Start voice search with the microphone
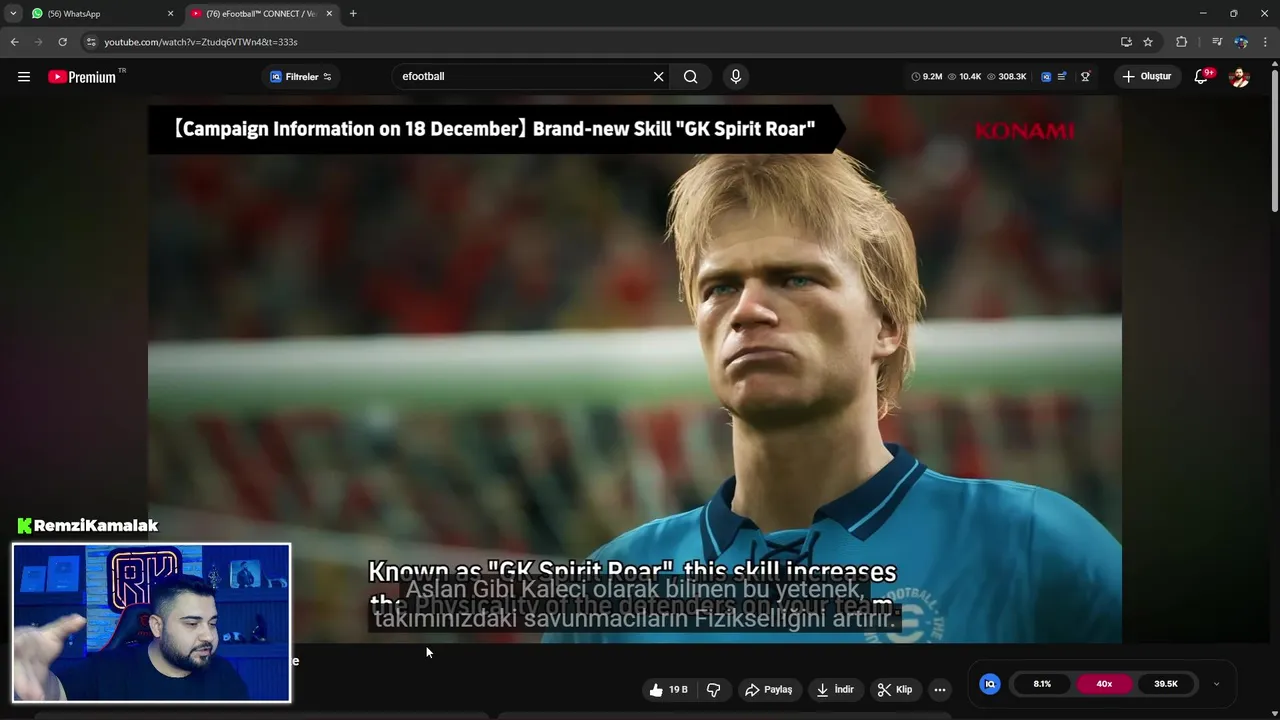The height and width of the screenshot is (720, 1280). [x=736, y=77]
